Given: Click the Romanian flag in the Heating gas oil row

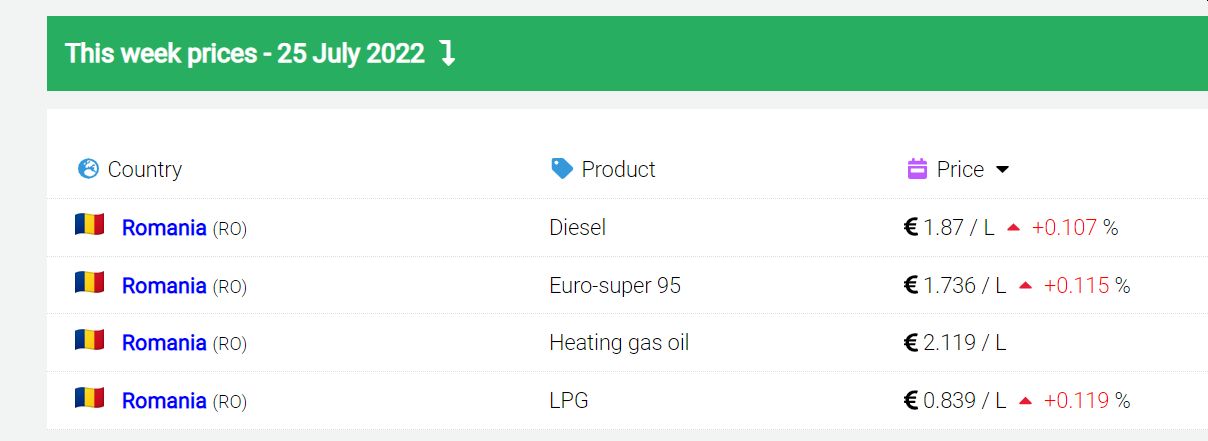Looking at the screenshot, I should [x=89, y=341].
